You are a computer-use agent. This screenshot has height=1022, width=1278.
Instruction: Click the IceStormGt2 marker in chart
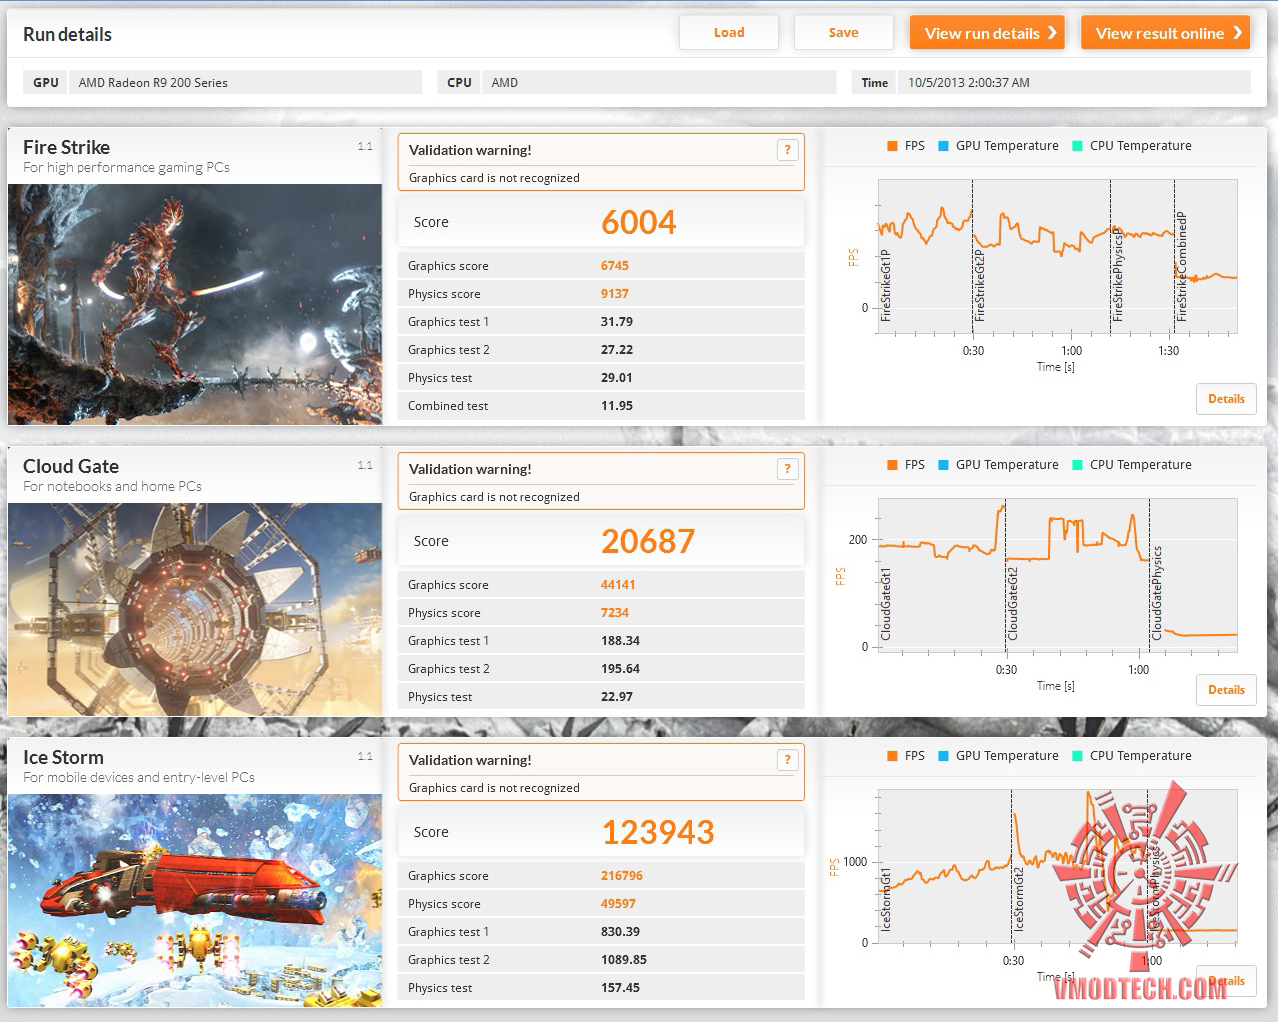coord(1019,899)
